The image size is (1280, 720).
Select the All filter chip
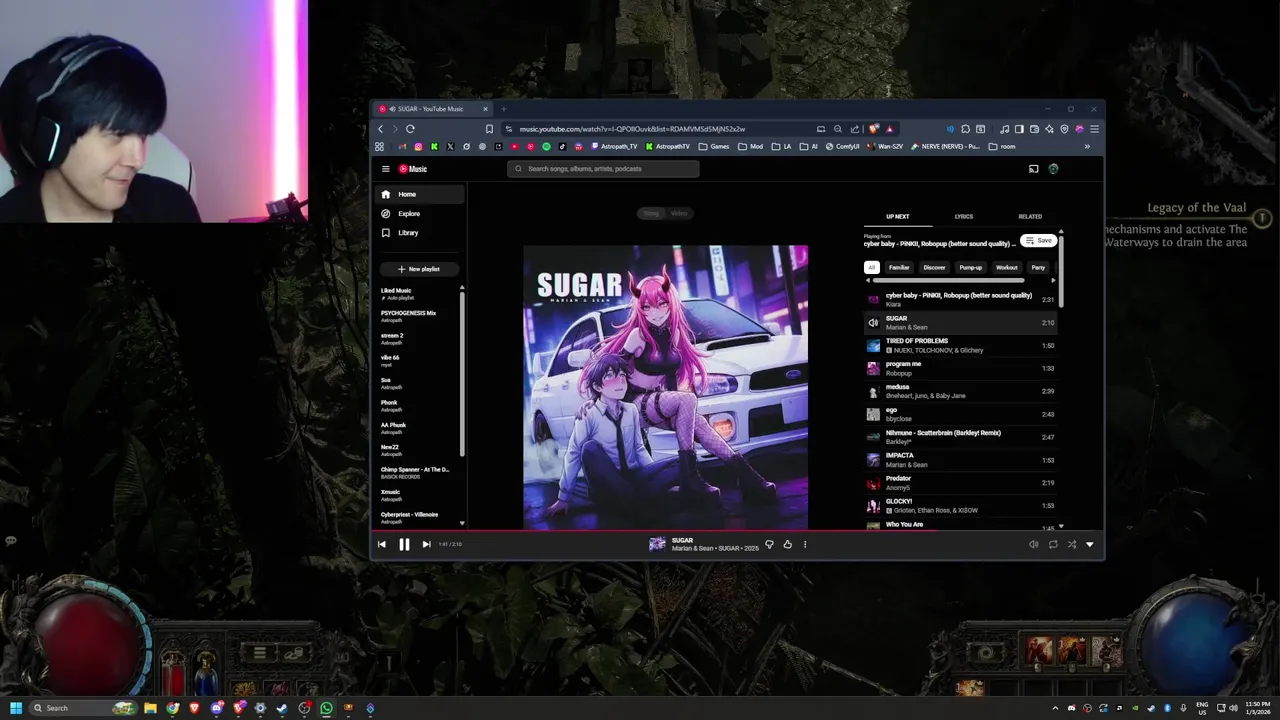point(871,267)
